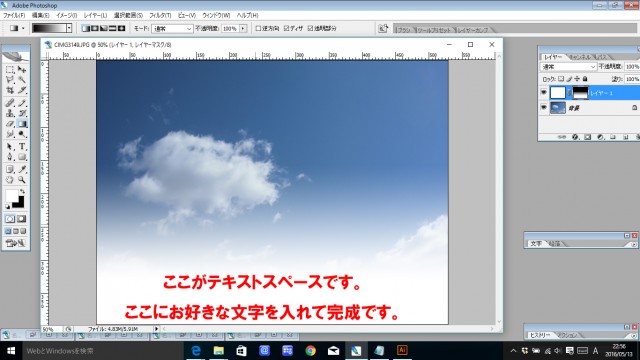Viewport: 640px width, 360px height.
Task: Open the opacity slider arrow in options bar
Action: coord(243,29)
